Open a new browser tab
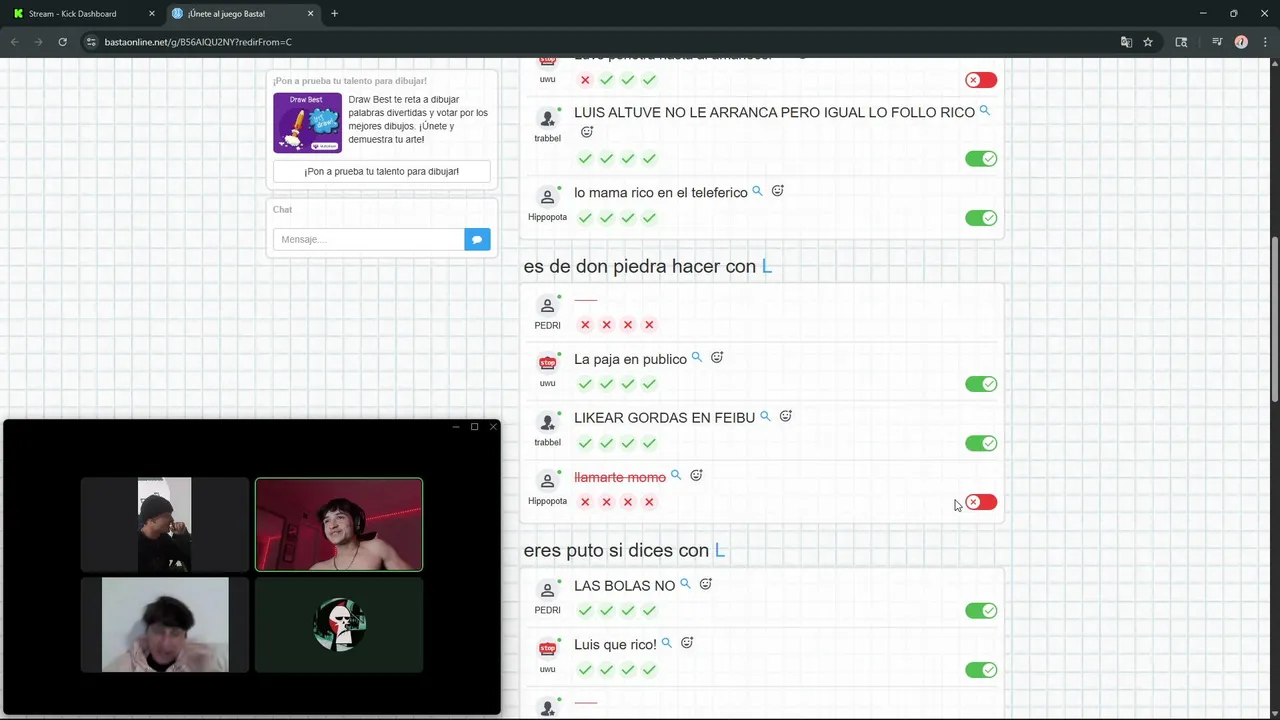The width and height of the screenshot is (1280, 720). (x=334, y=14)
